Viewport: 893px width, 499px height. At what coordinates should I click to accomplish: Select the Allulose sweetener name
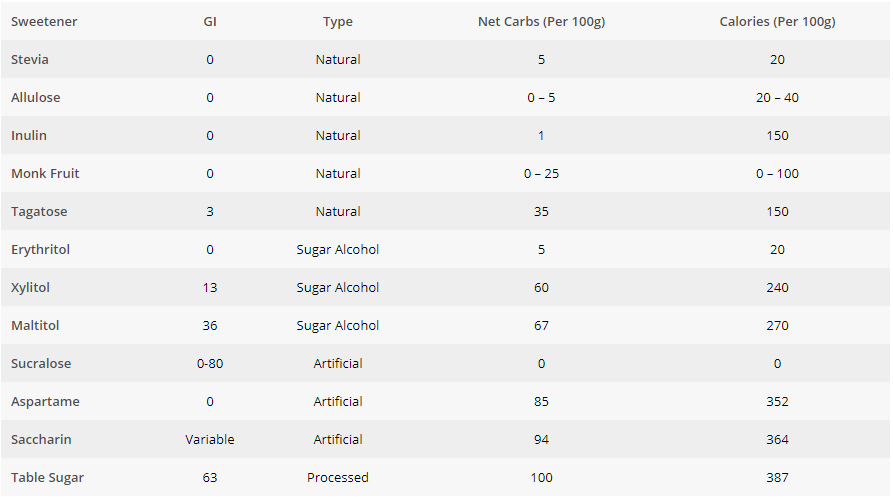click(36, 97)
